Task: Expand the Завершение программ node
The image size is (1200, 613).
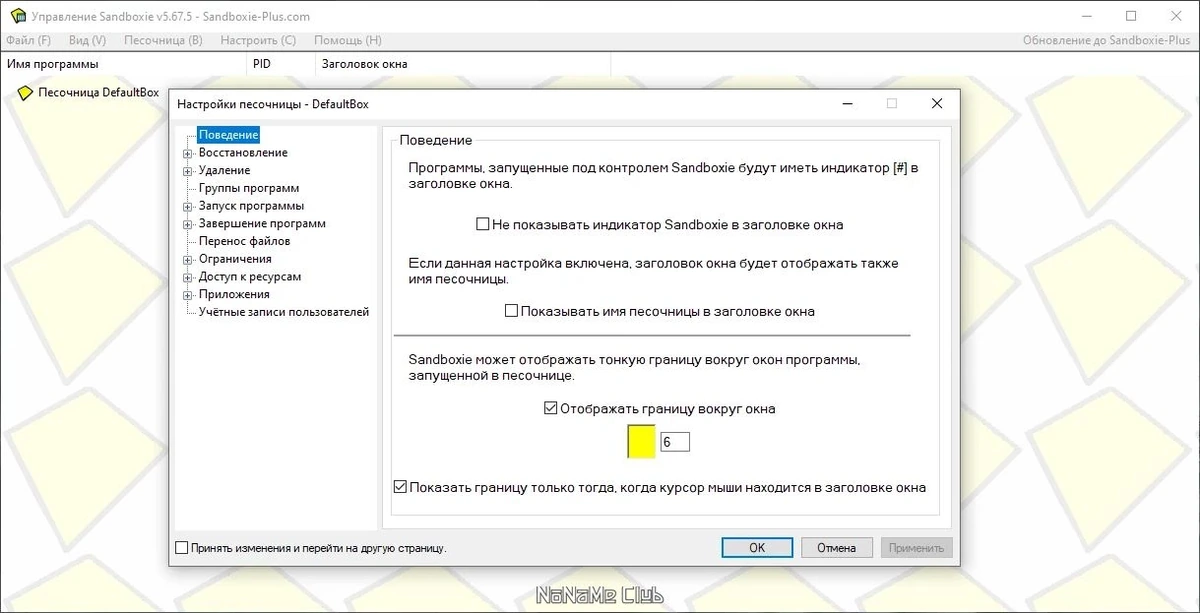Action: pyautogui.click(x=187, y=224)
